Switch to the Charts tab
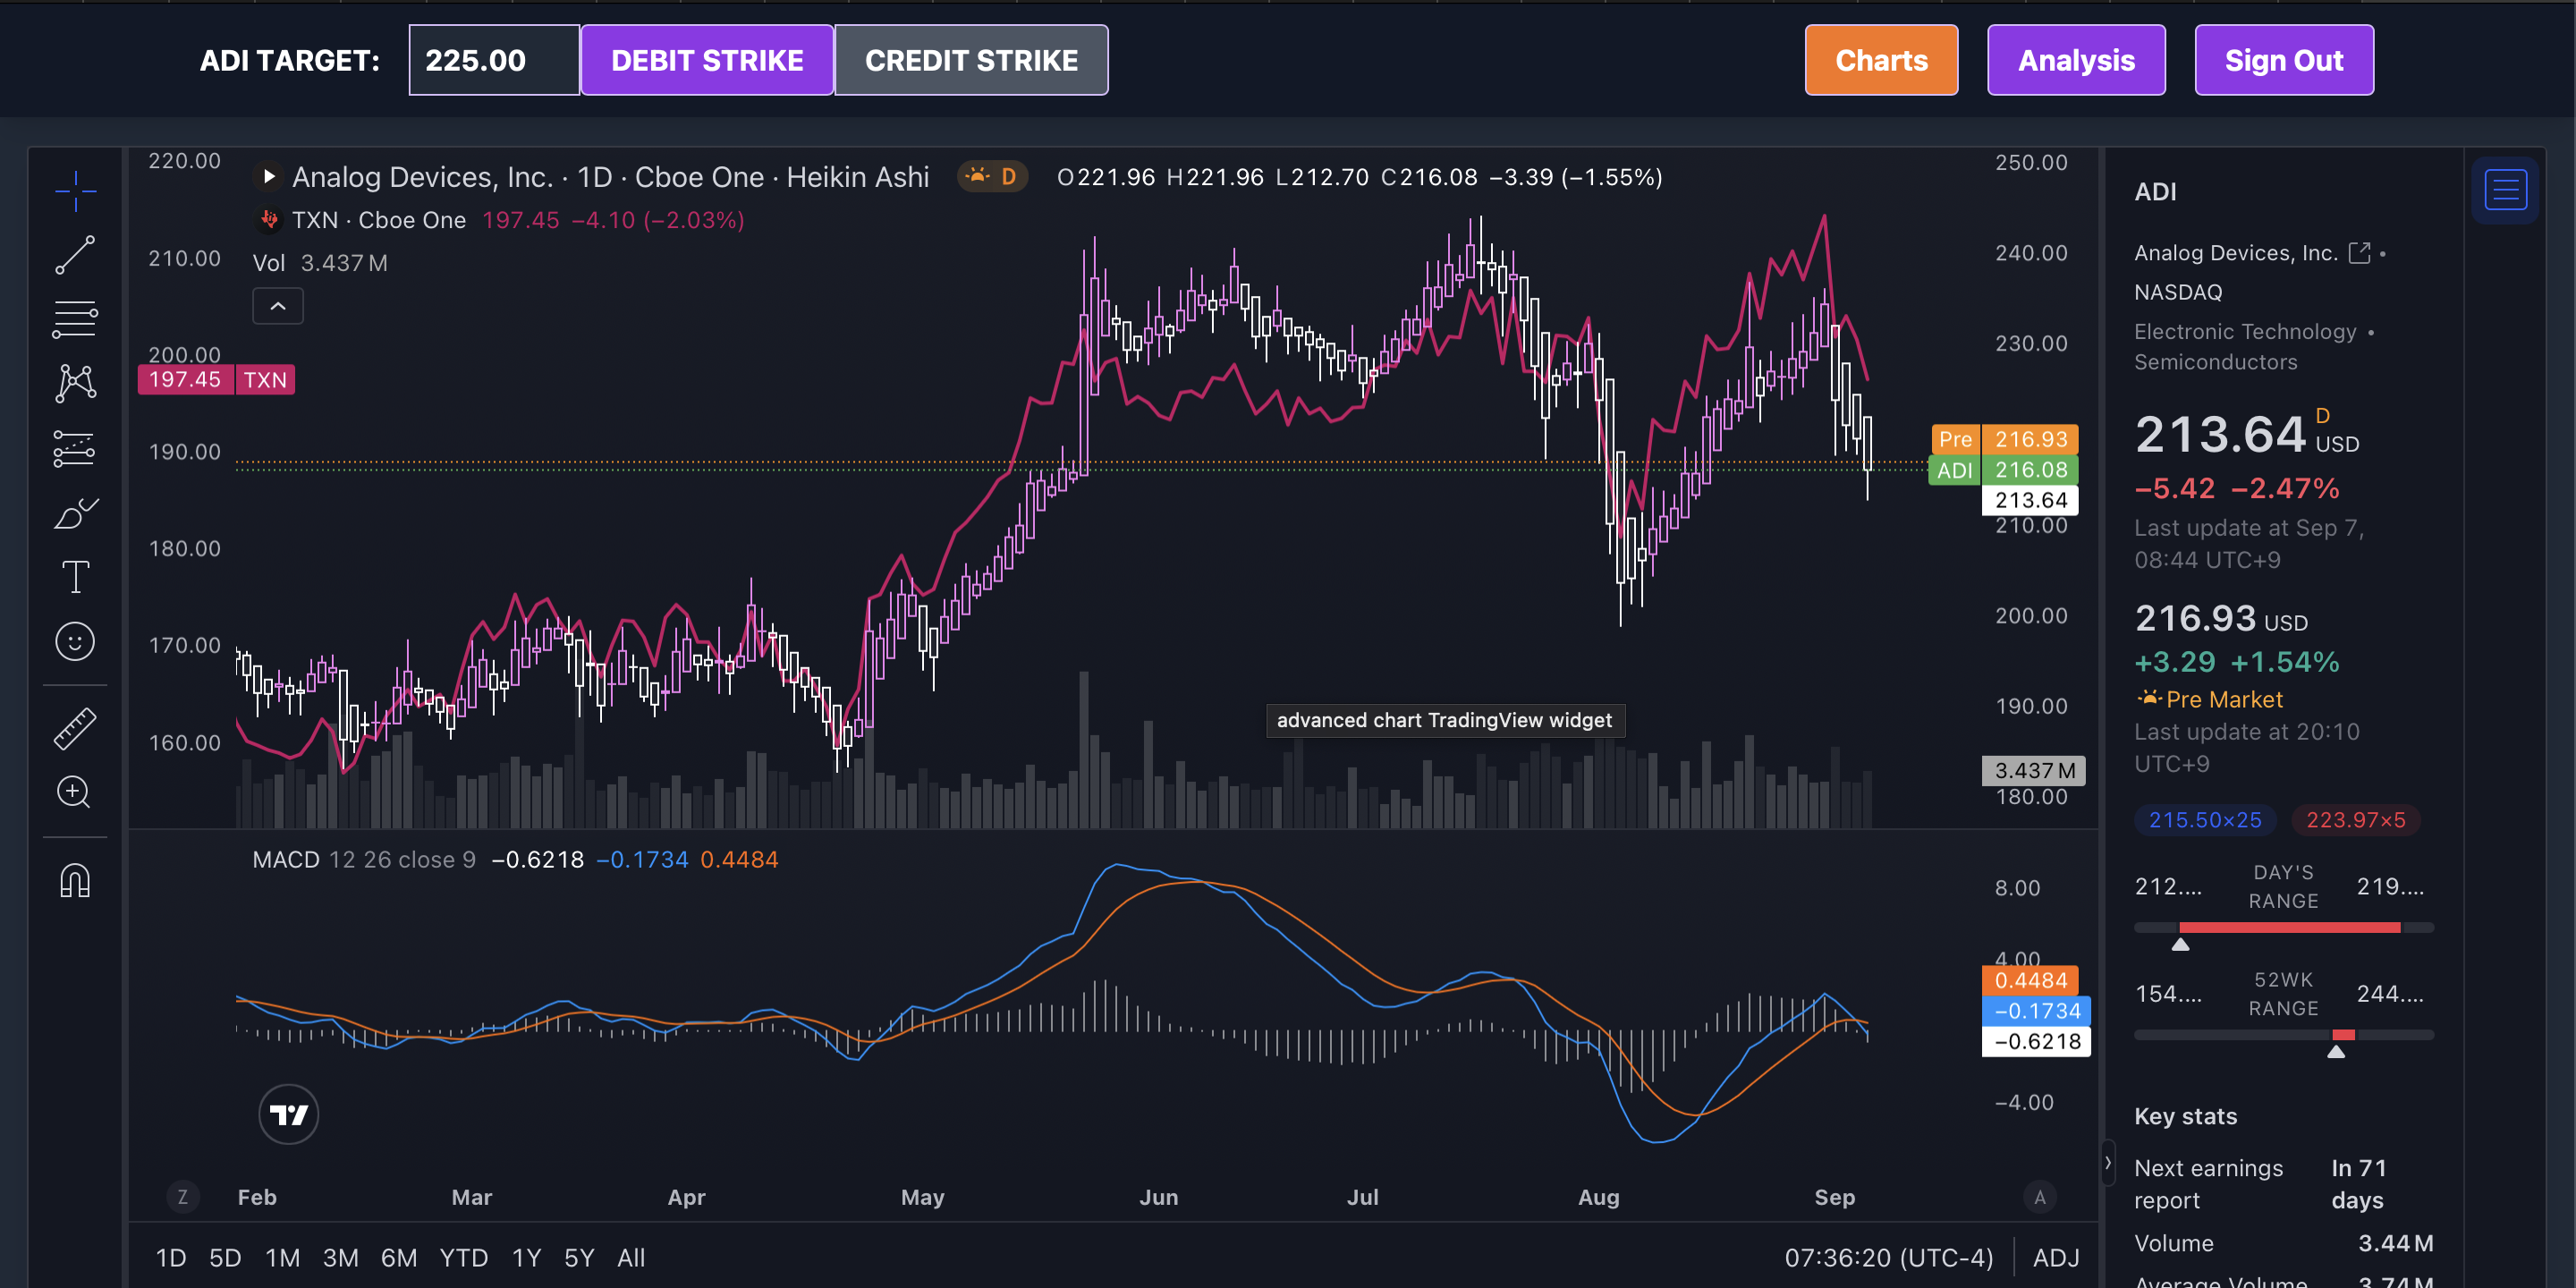The image size is (2576, 1288). pos(1880,60)
